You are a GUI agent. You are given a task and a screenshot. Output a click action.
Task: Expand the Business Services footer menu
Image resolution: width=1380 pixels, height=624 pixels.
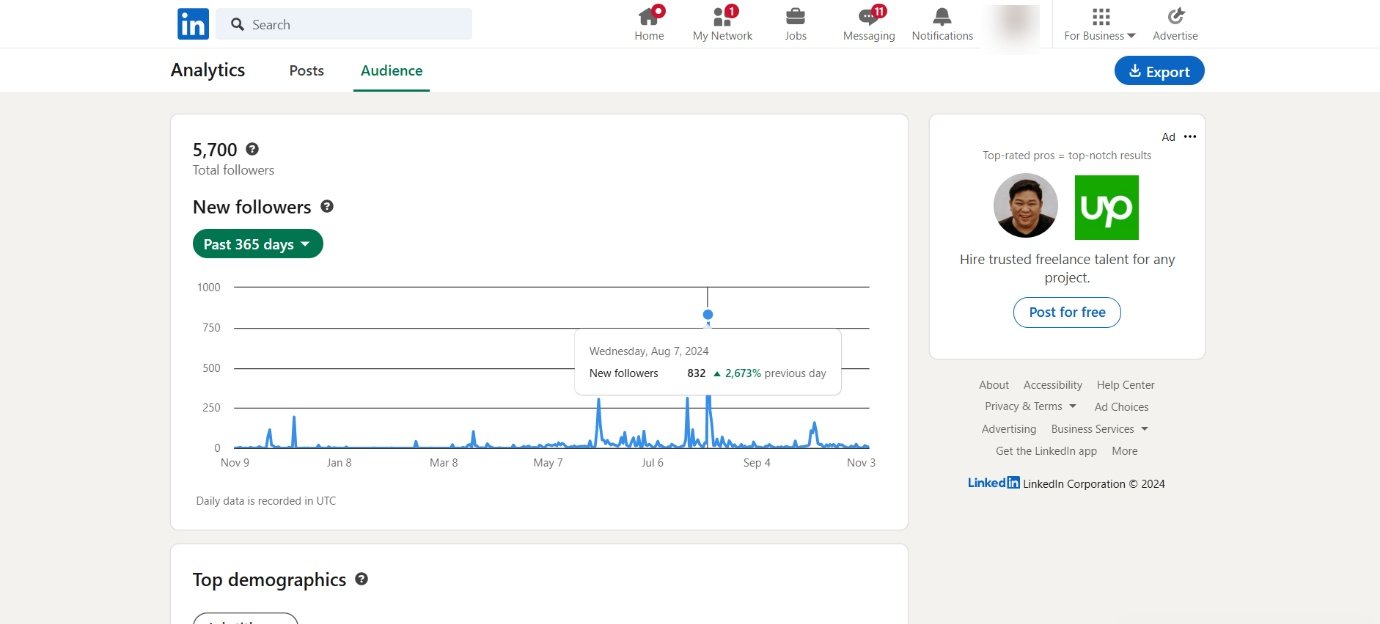click(1099, 429)
